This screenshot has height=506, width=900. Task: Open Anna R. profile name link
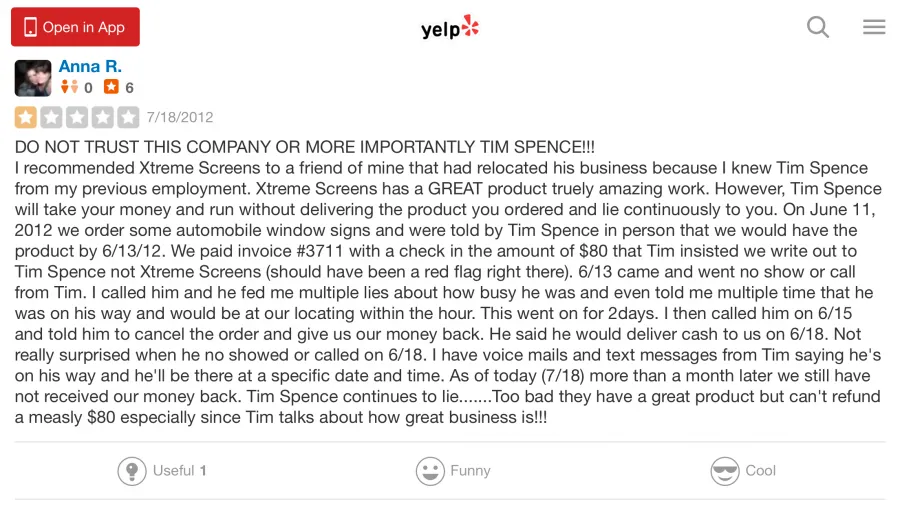pyautogui.click(x=90, y=67)
